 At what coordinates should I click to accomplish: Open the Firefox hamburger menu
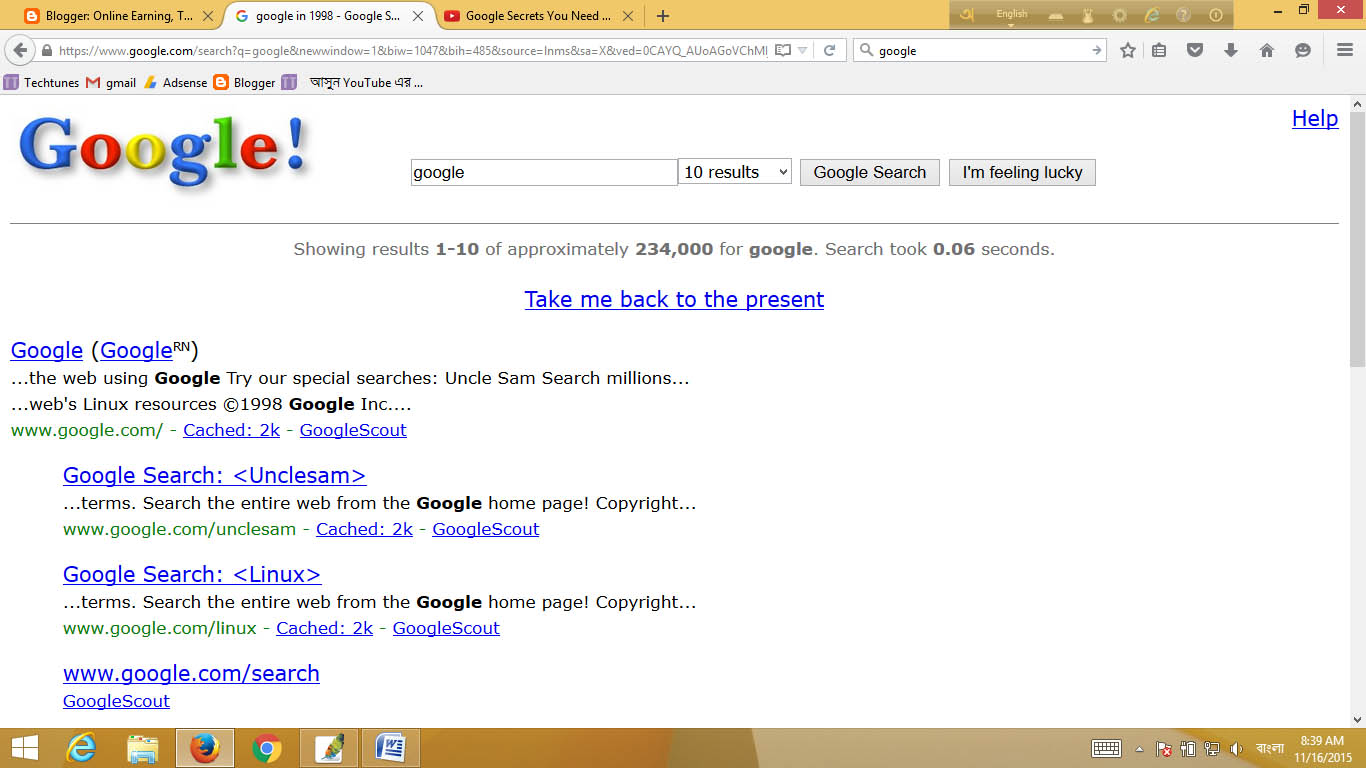coord(1345,50)
